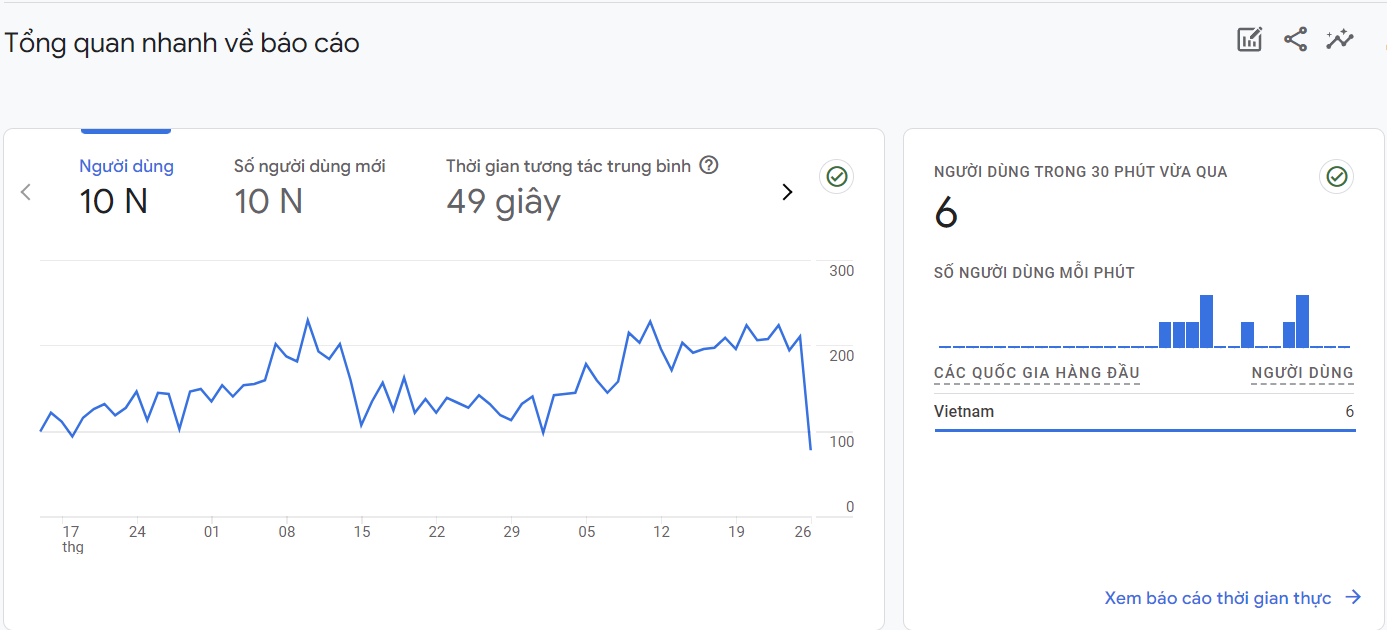Click arrow icon after Xem báo cáo thời gian thực
This screenshot has height=630, width=1387.
1353,598
